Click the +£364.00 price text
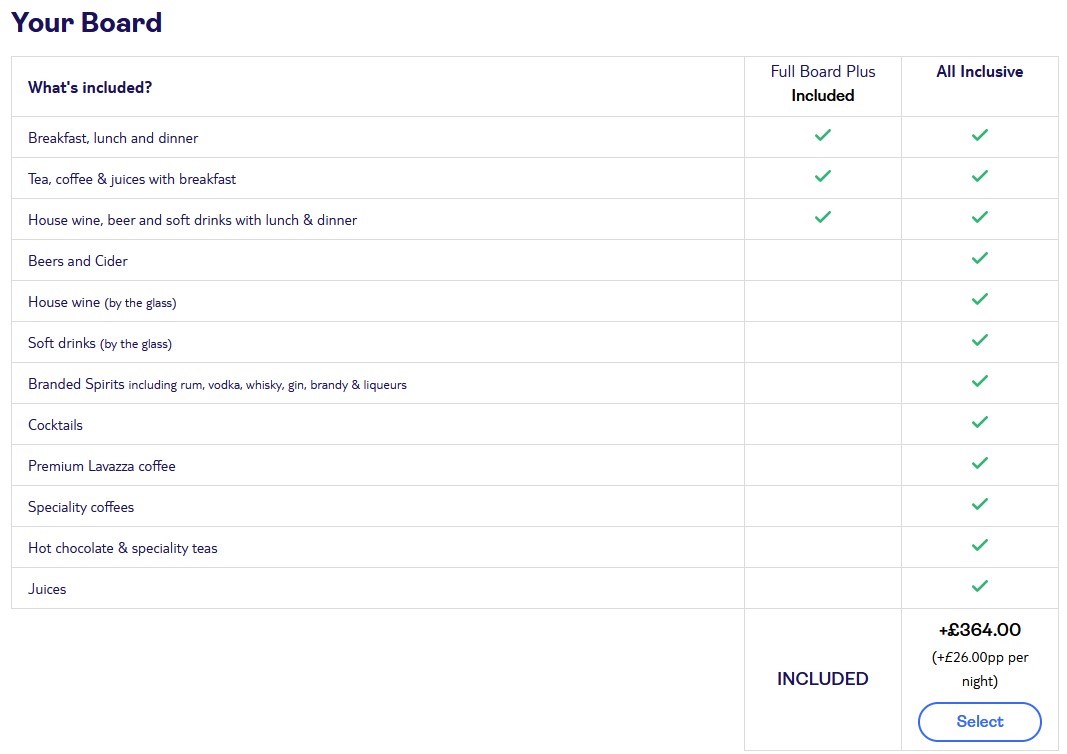Screen dimensions: 1067x754 pyautogui.click(x=979, y=630)
